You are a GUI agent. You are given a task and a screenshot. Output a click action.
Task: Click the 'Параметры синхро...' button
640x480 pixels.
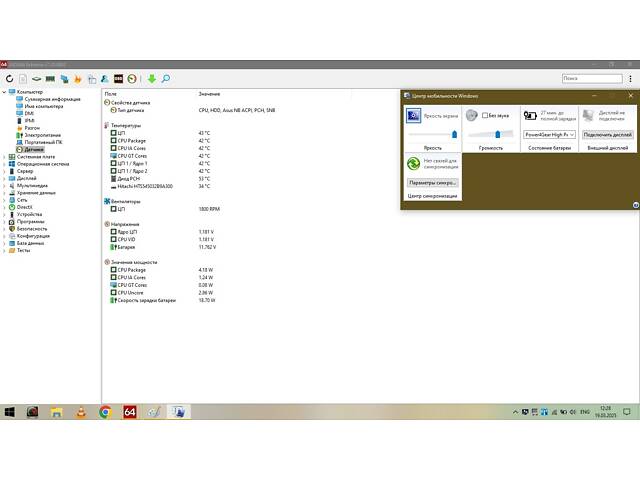[x=432, y=182]
